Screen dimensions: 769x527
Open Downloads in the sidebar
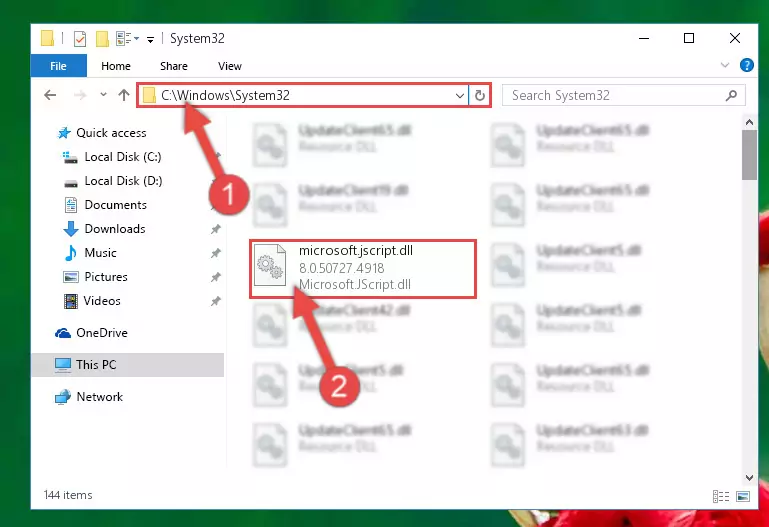pos(115,229)
